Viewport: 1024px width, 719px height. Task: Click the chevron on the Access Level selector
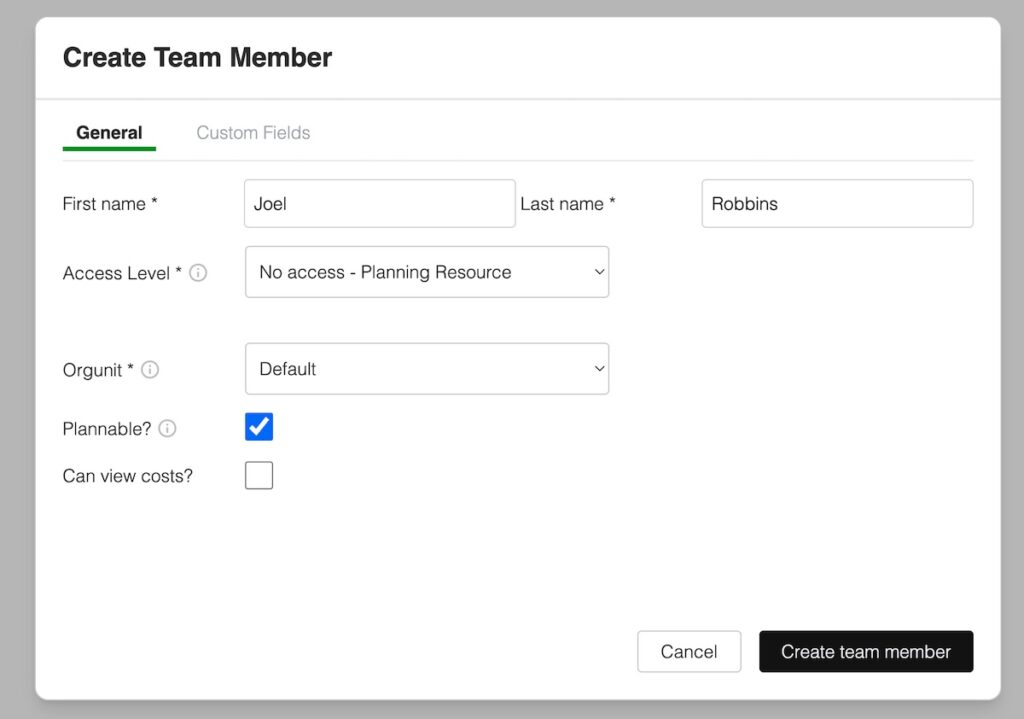597,271
